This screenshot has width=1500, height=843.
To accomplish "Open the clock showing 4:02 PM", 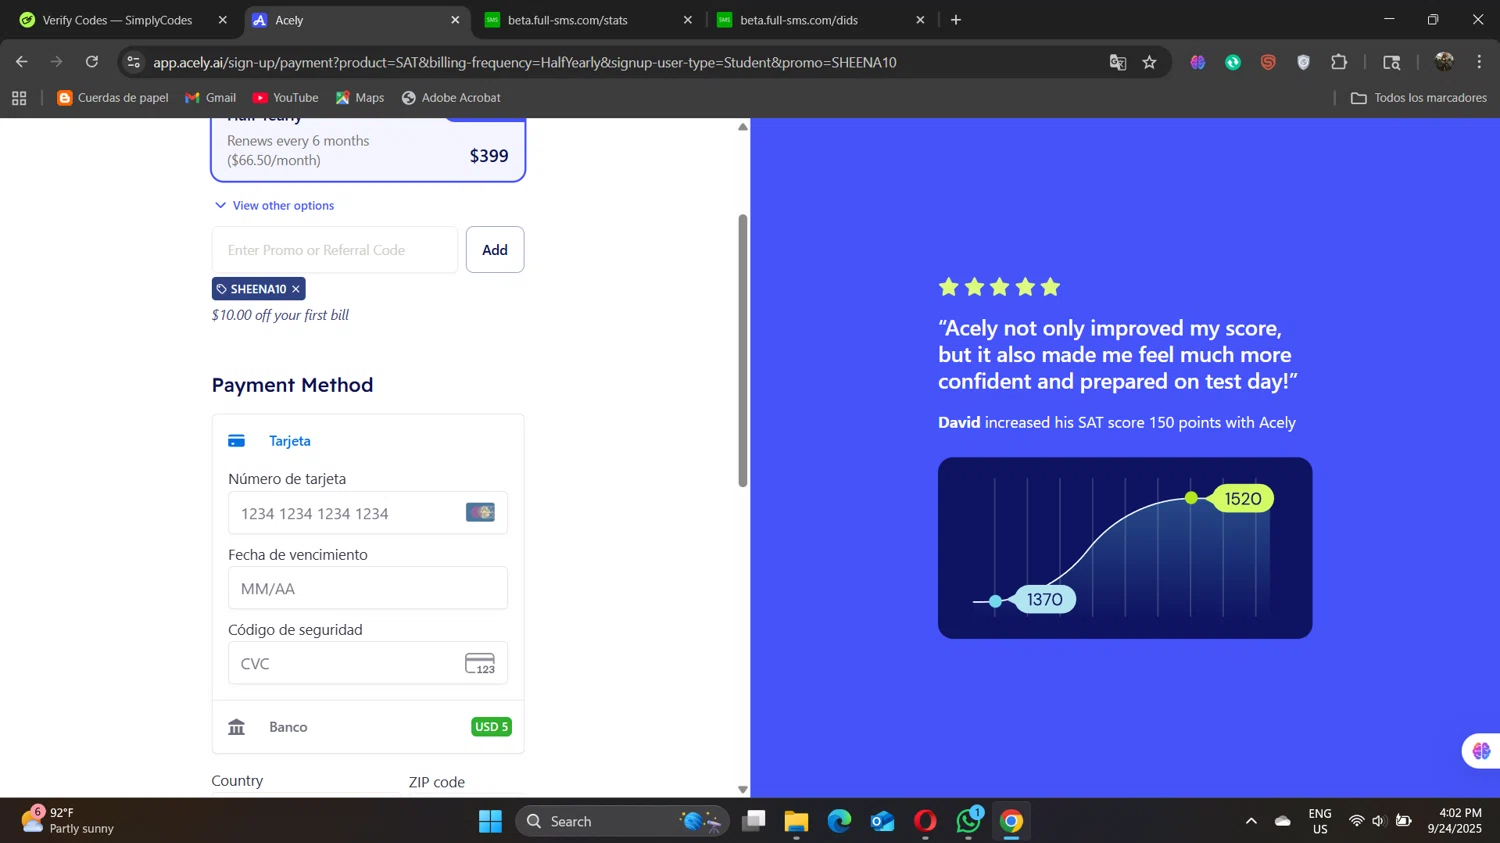I will 1454,821.
